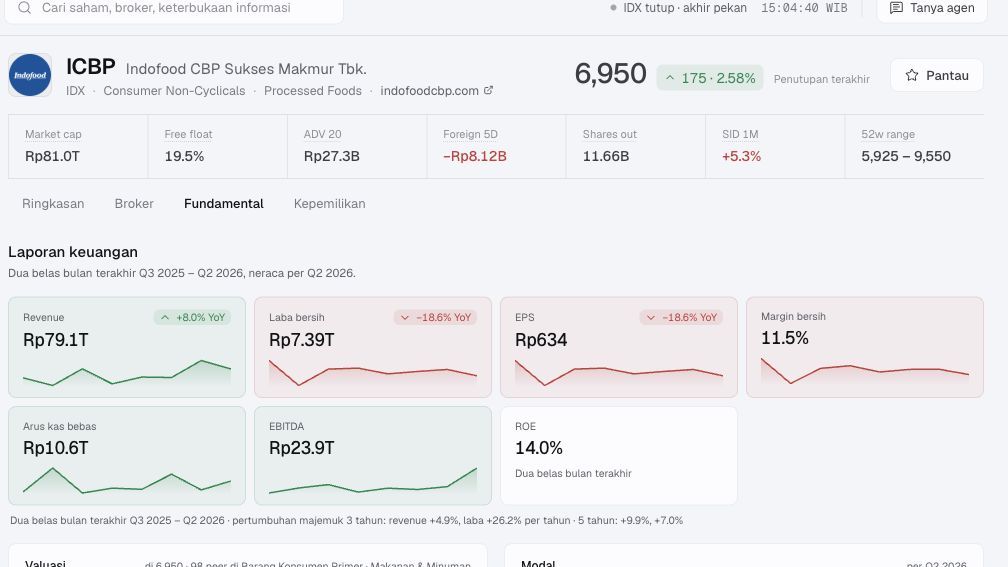Click the −18.6% YoY badge on Laba bersih
The height and width of the screenshot is (567, 1008).
[x=435, y=318]
